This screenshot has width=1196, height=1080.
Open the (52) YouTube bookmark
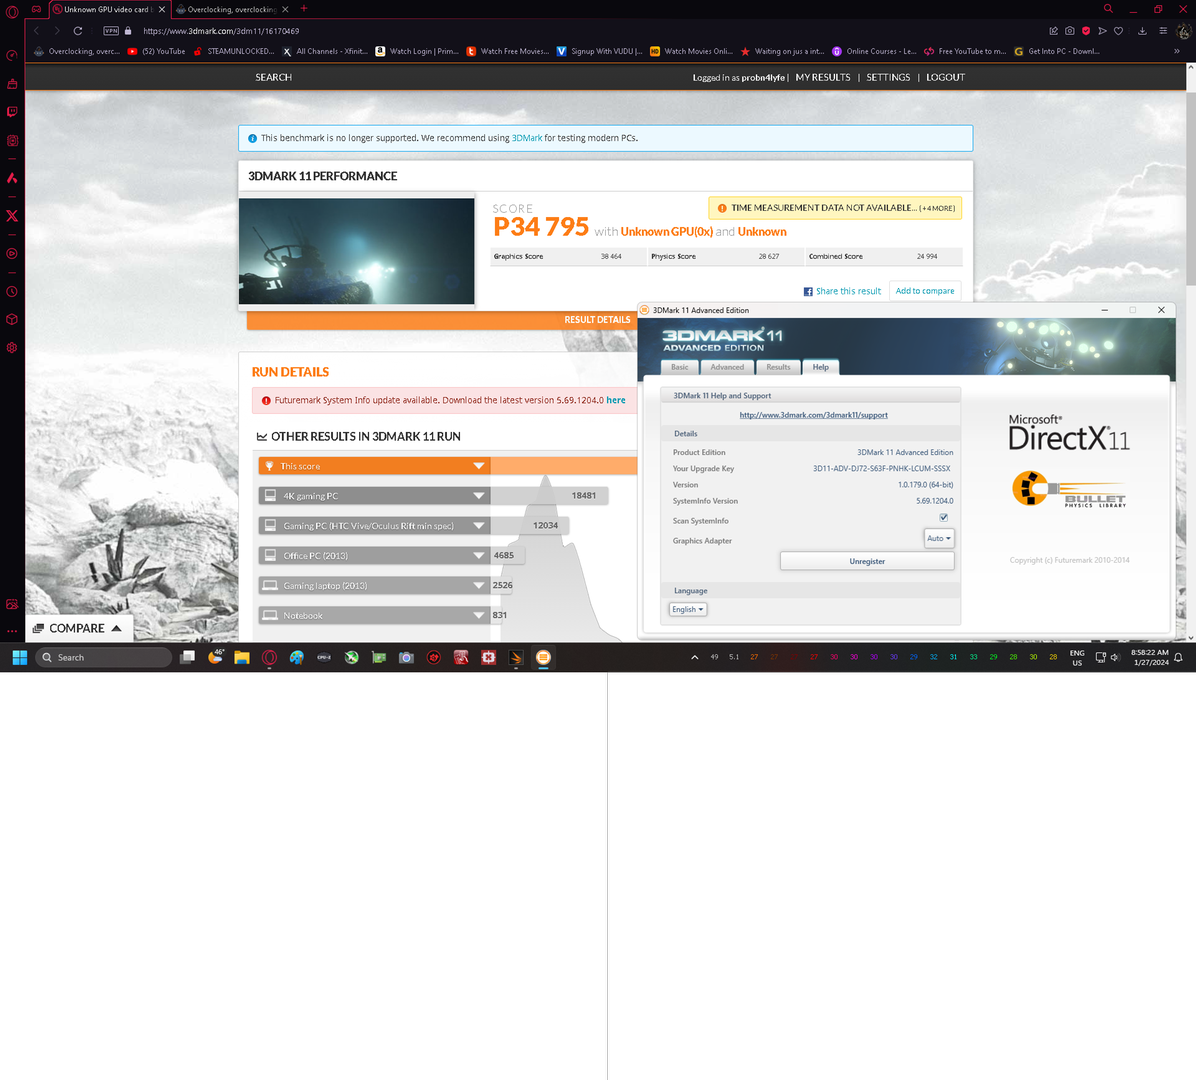(x=156, y=51)
